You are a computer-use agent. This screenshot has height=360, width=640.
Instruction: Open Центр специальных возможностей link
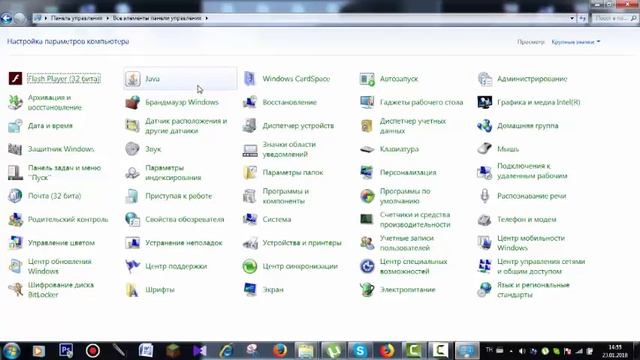413,266
